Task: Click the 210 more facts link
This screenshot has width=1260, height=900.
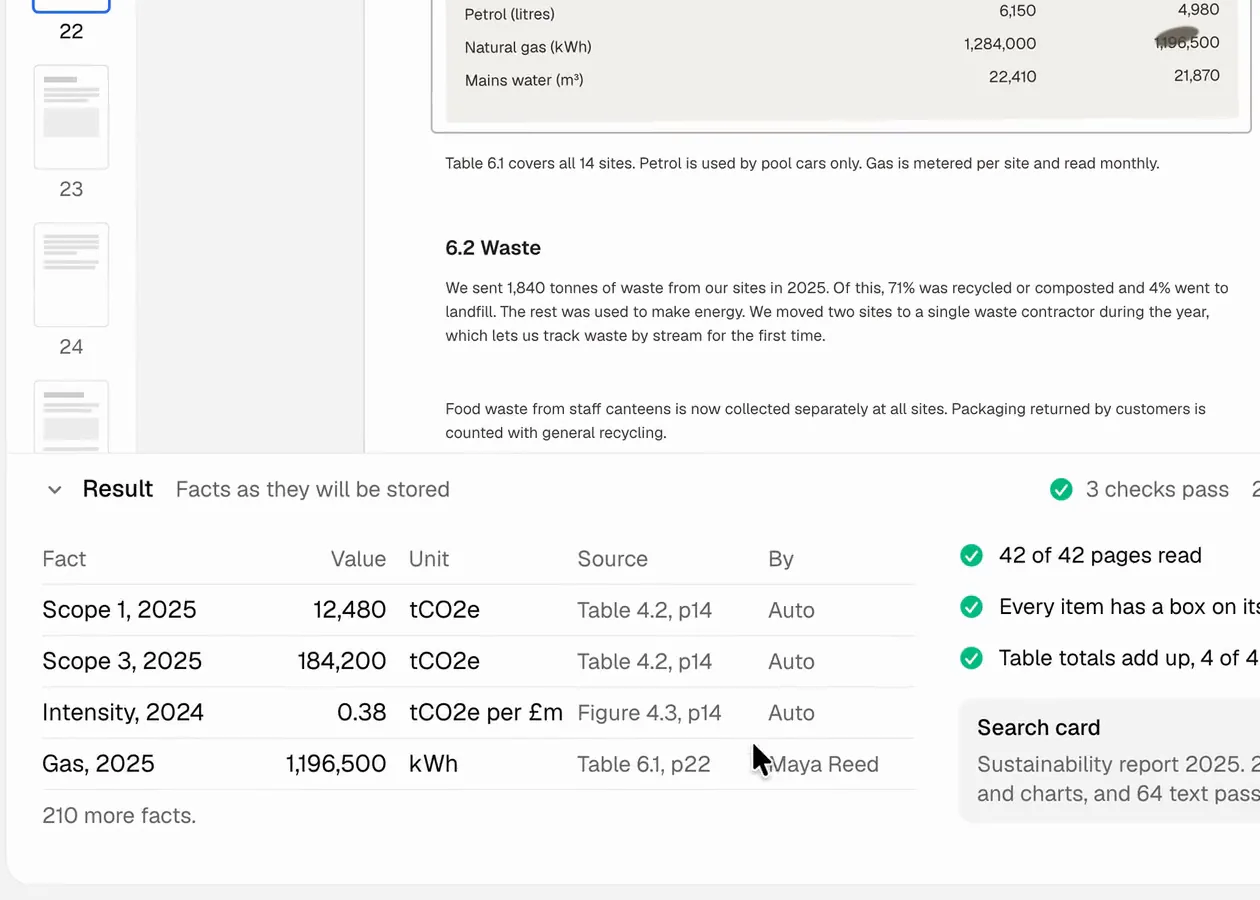Action: [x=119, y=815]
